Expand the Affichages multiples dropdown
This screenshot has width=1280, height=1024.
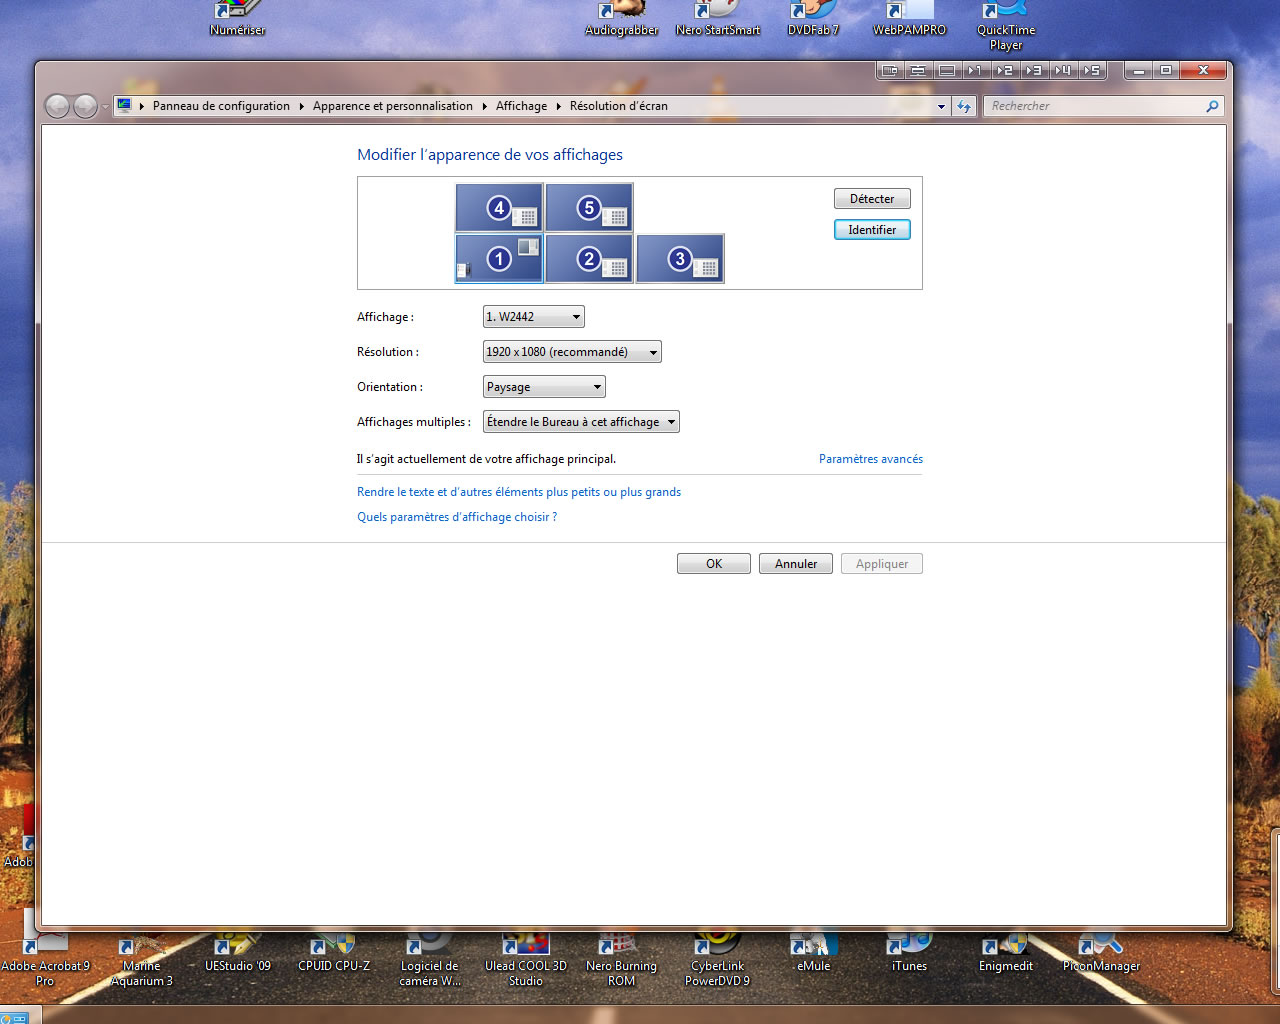tap(581, 422)
